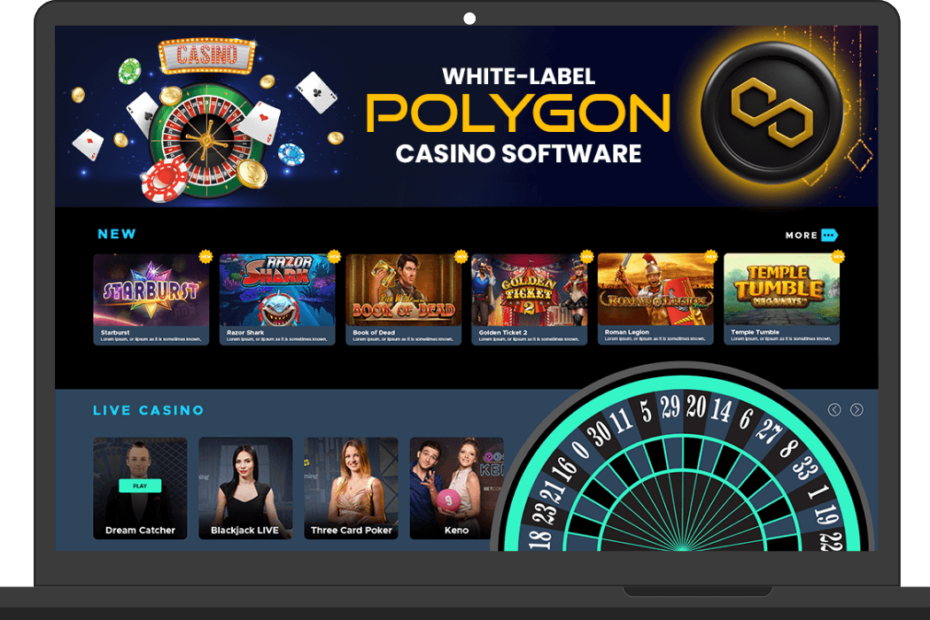Click the MORE link in New section
This screenshot has width=930, height=620.
(x=801, y=236)
